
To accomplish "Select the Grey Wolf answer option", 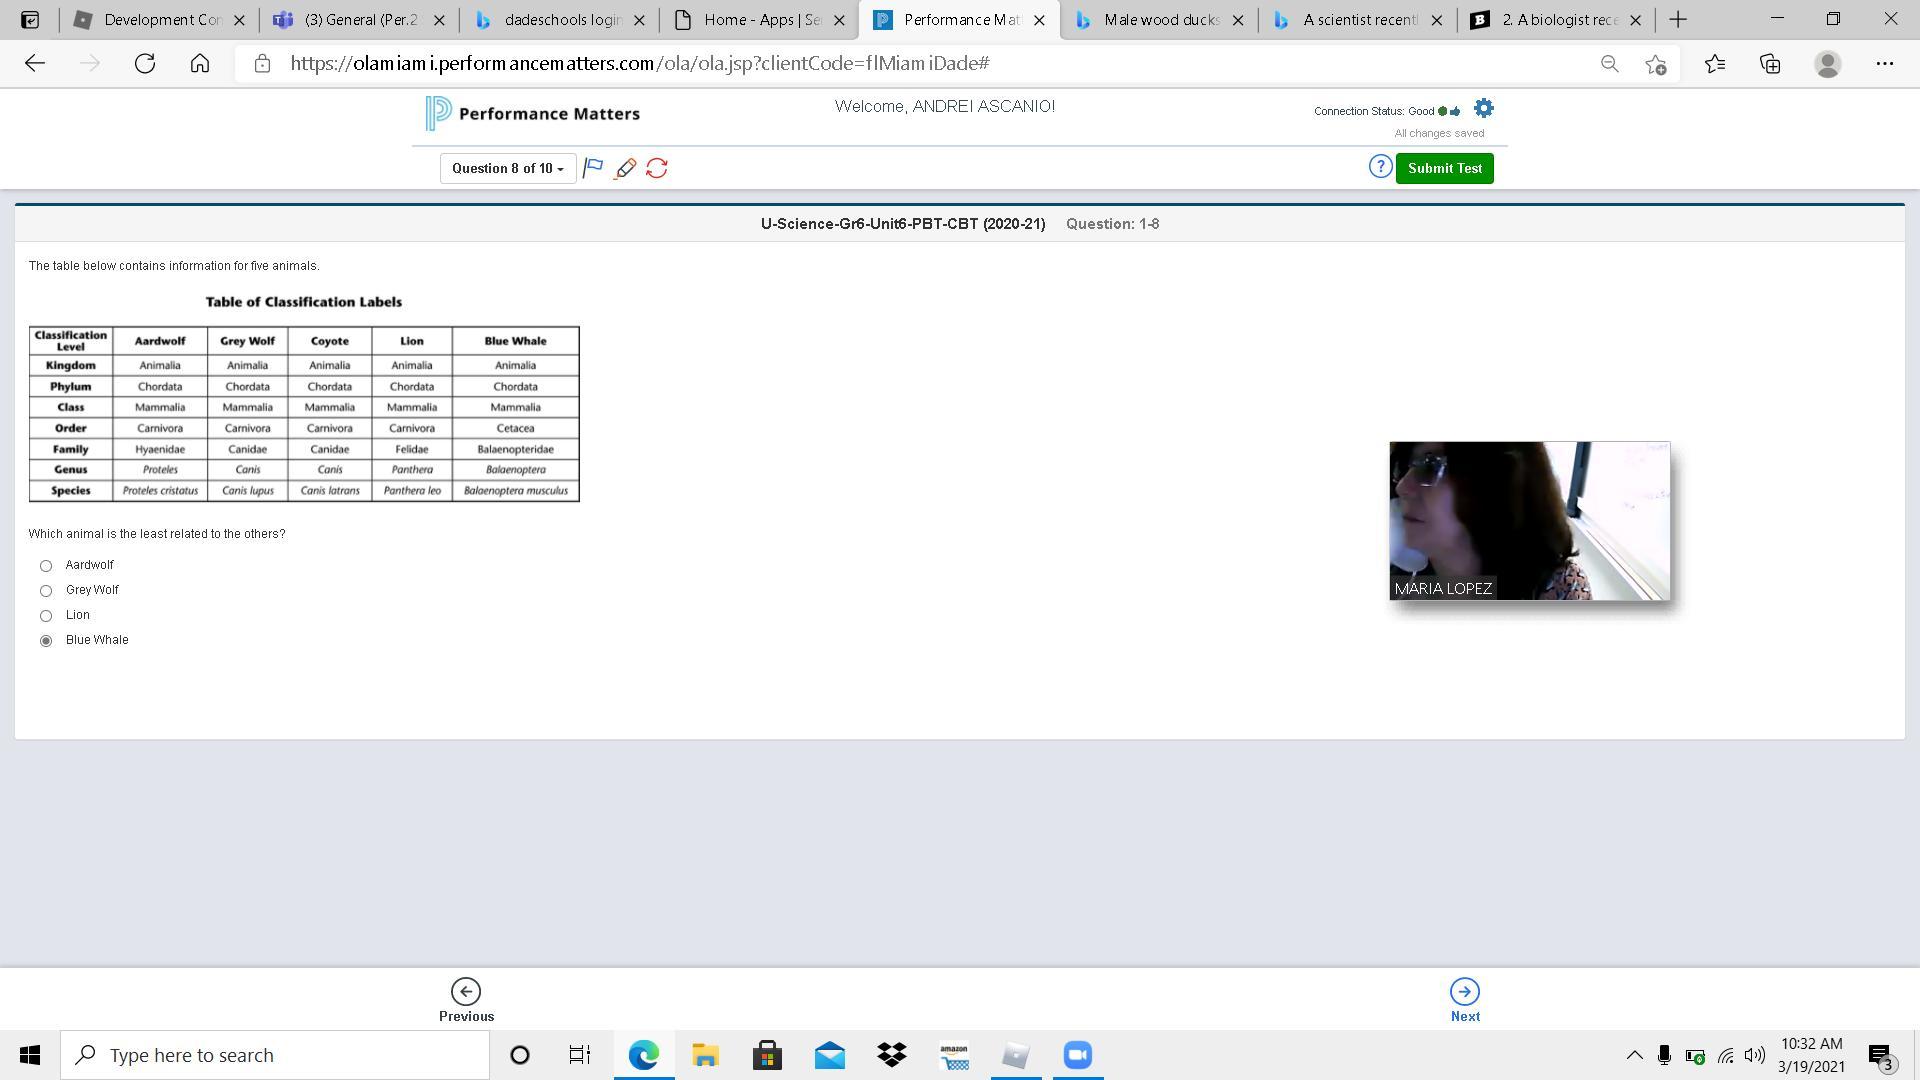I will (46, 591).
